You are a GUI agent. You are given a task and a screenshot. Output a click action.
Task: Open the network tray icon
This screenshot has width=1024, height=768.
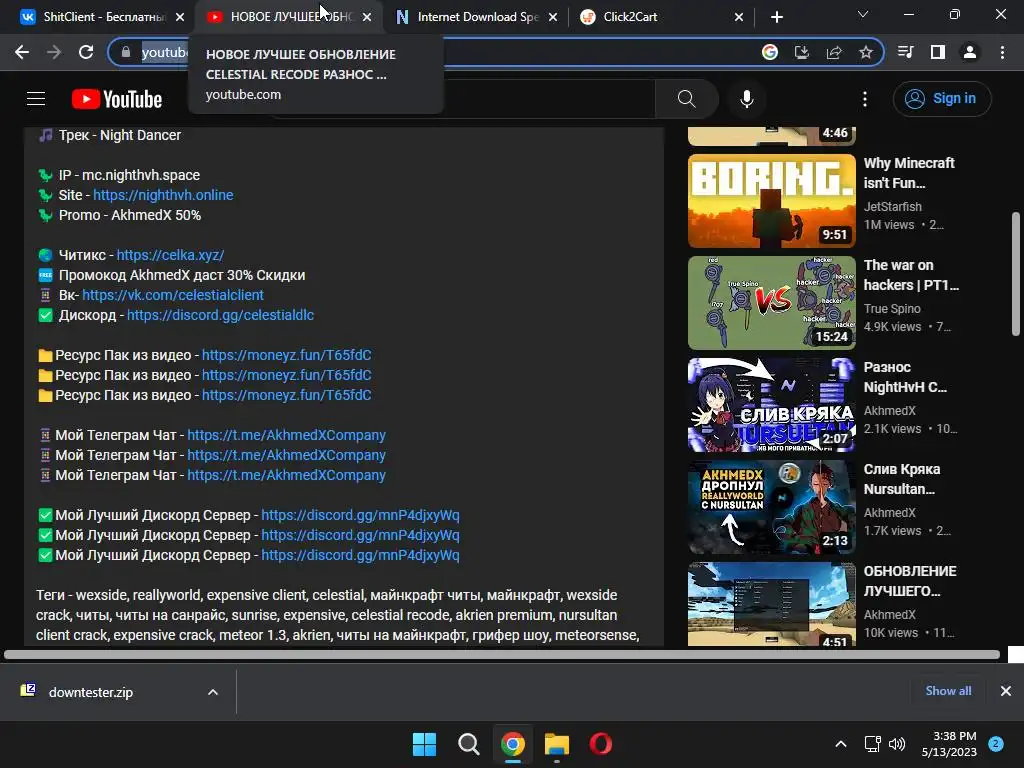tap(872, 744)
